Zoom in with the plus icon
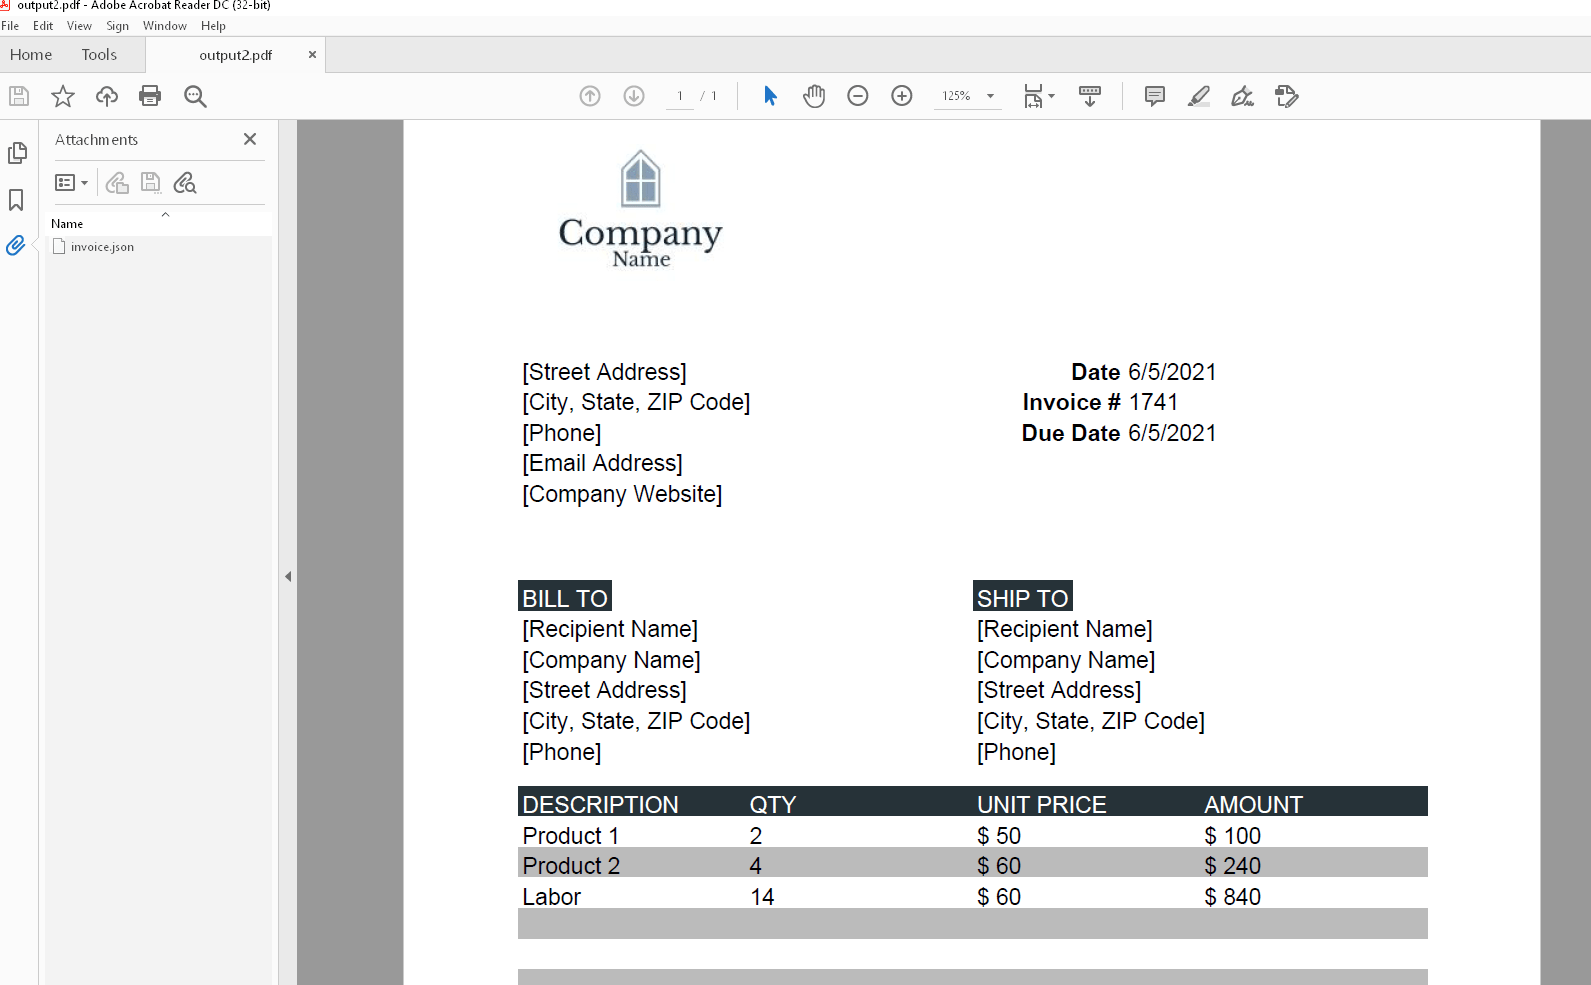Viewport: 1591px width, 985px height. tap(902, 96)
